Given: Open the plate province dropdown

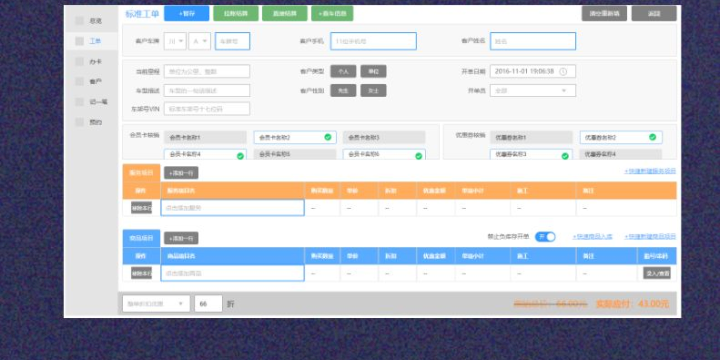Looking at the screenshot, I should (175, 41).
